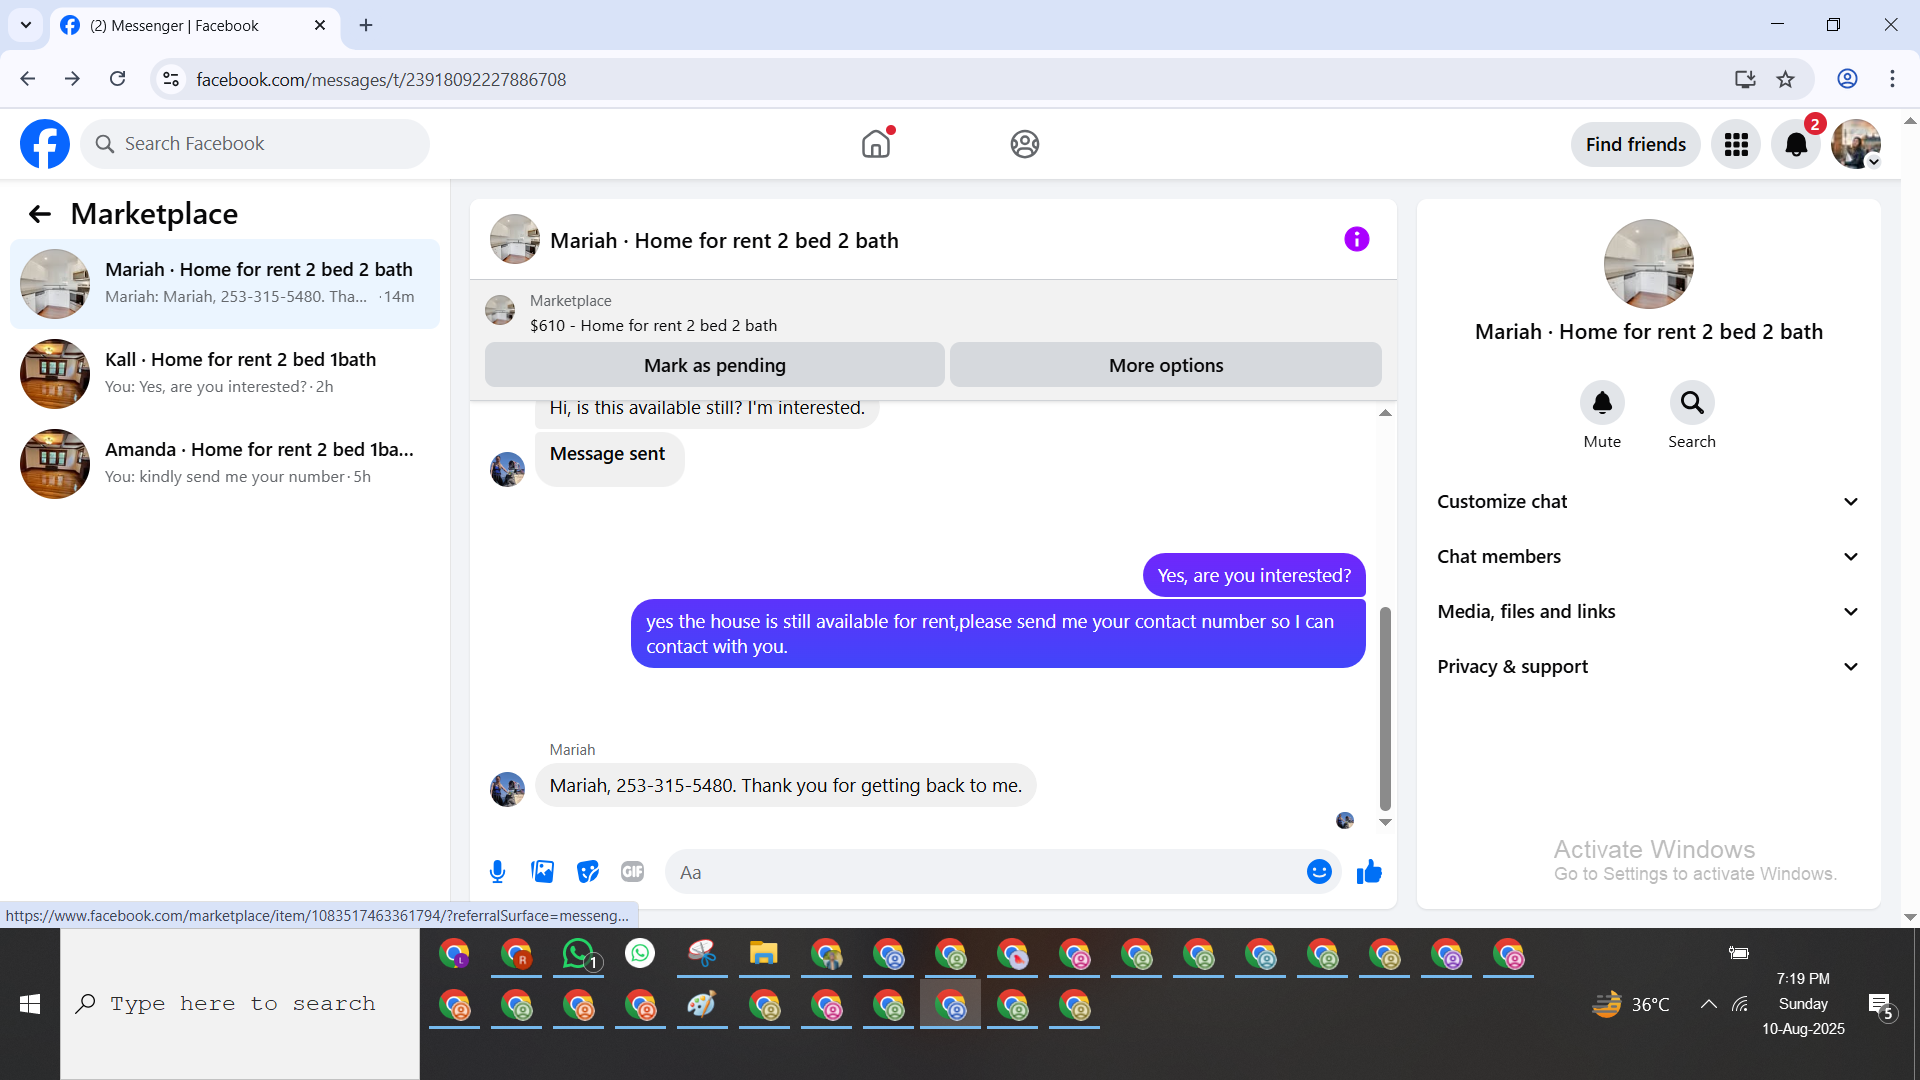The image size is (1920, 1080).
Task: Click the voice clip microphone icon
Action: 497,872
